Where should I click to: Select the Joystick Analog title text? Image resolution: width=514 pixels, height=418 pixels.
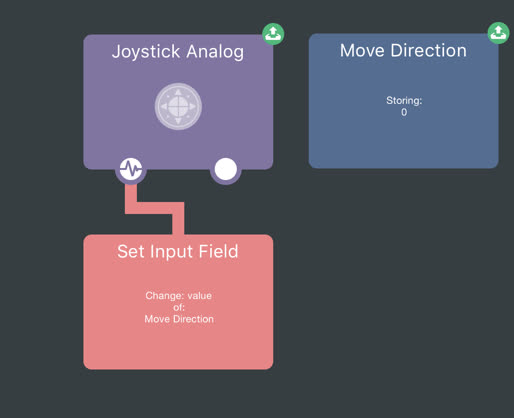tap(178, 52)
